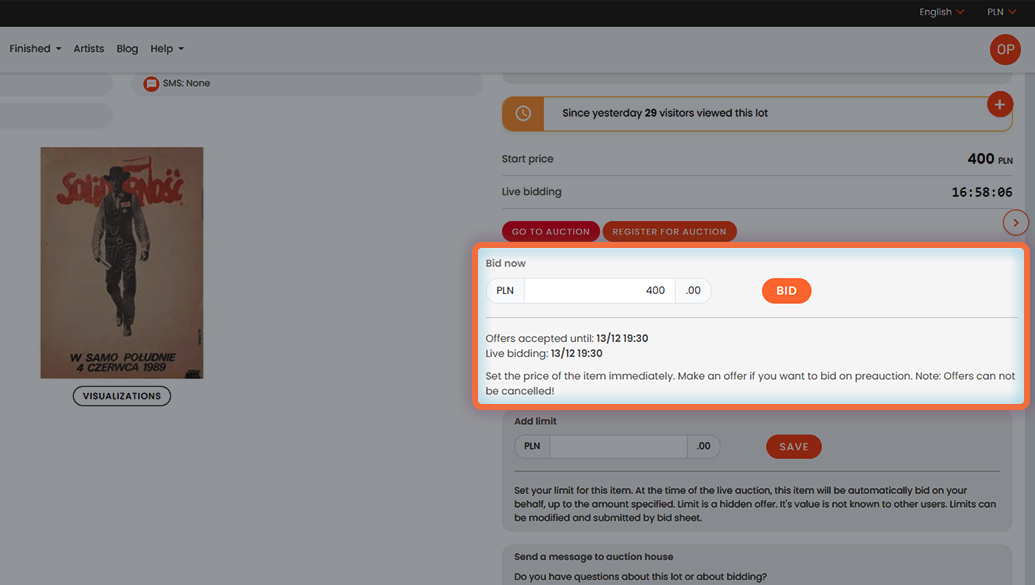Screen dimensions: 1035x585
Task: Open the Finished auctions menu
Action: coord(35,49)
